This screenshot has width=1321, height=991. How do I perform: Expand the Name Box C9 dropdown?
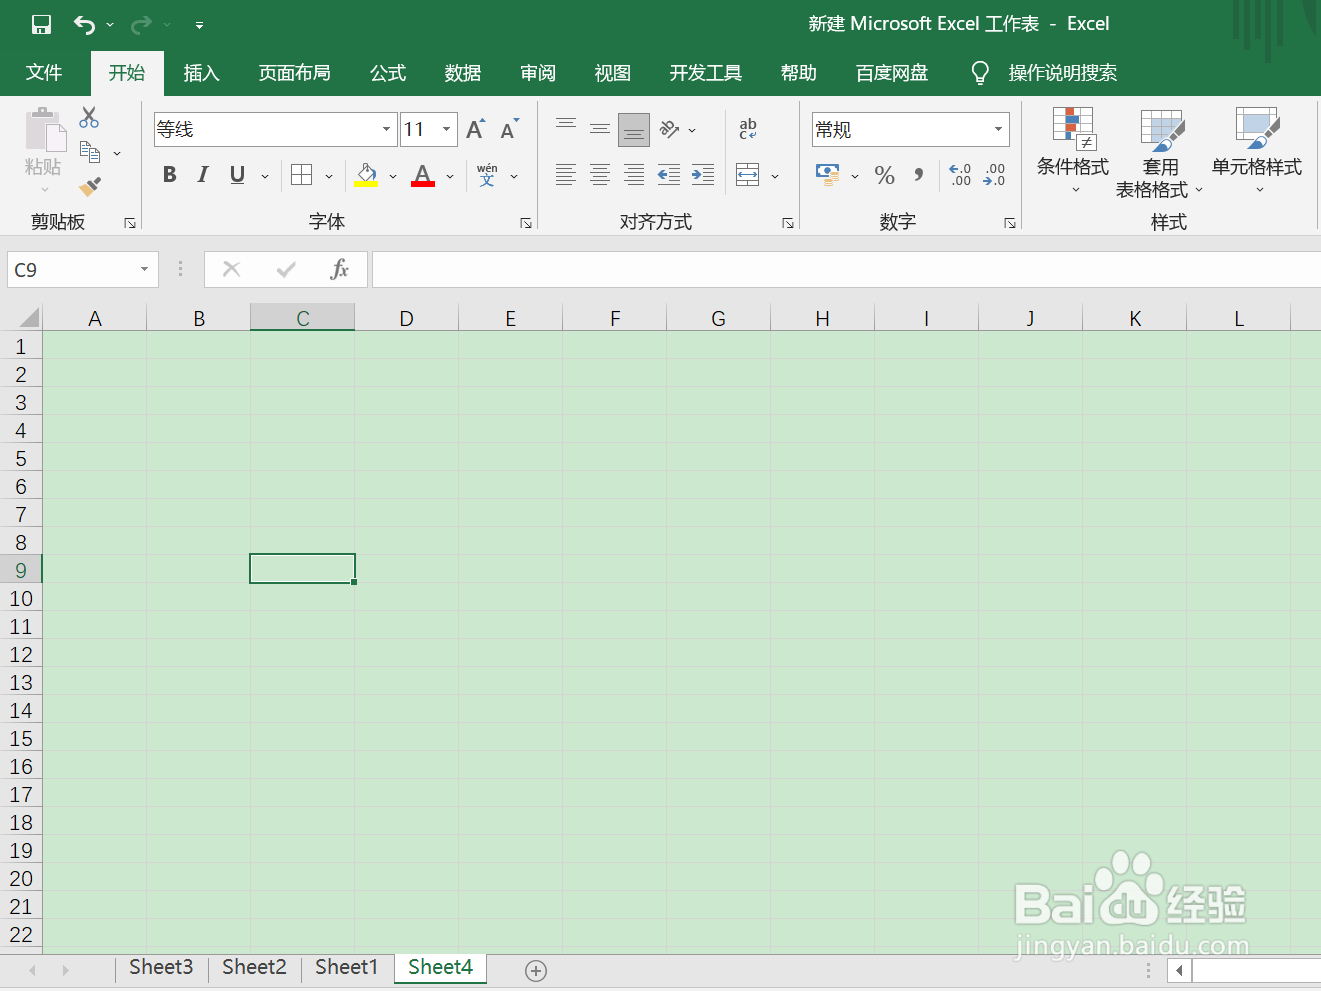(x=144, y=269)
